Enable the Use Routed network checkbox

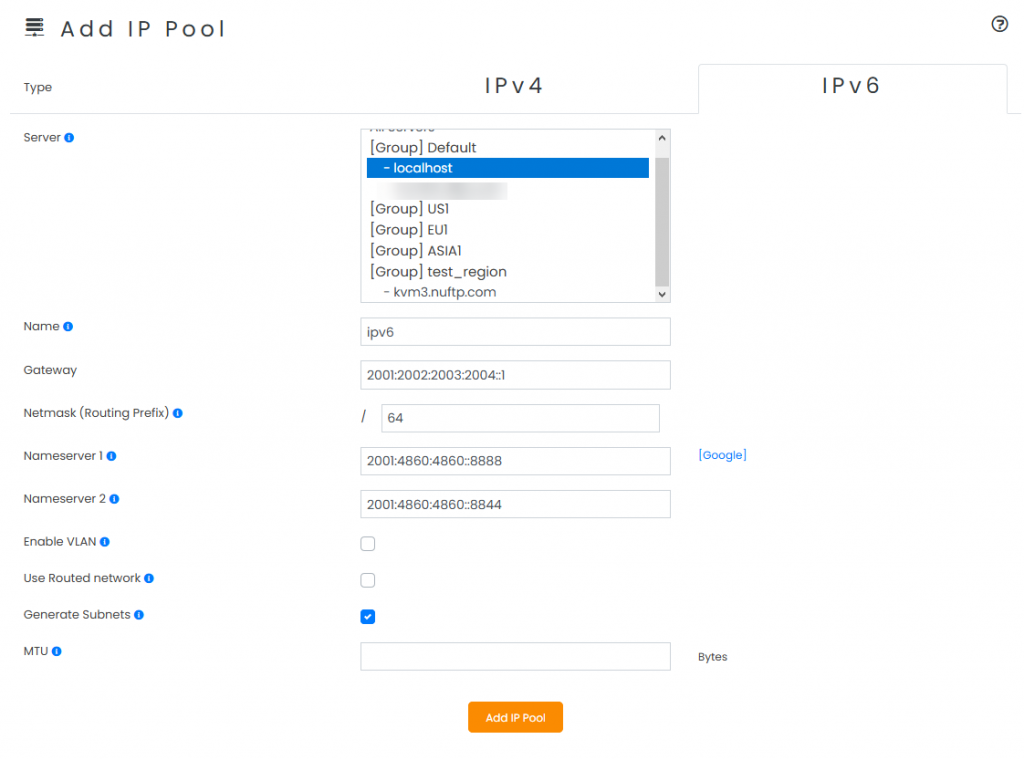(x=368, y=580)
